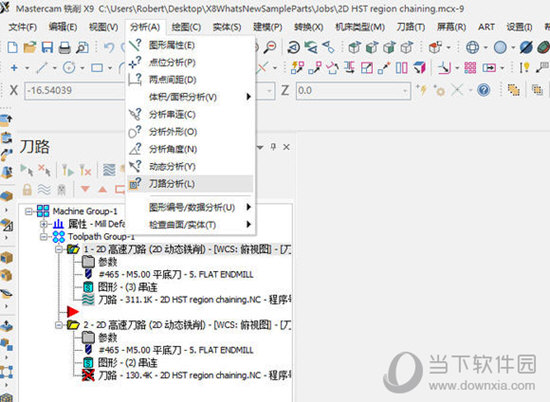This screenshot has height=402, width=550.
Task: Click the blue shaded sphere icon
Action: point(500,47)
